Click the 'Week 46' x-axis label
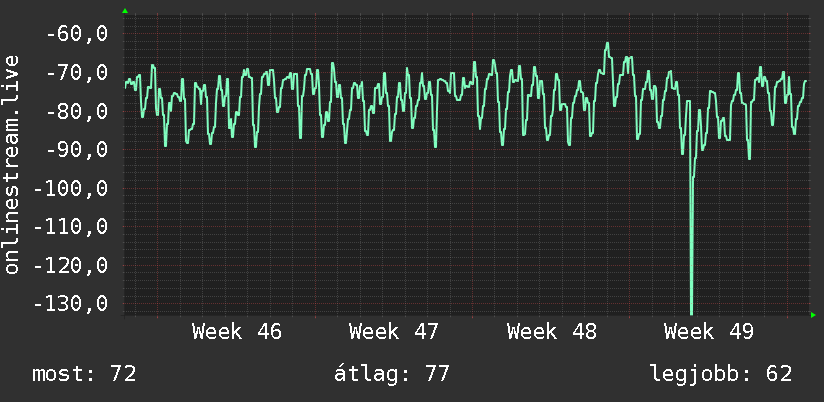Screen dimensions: 824x402 [x=236, y=332]
